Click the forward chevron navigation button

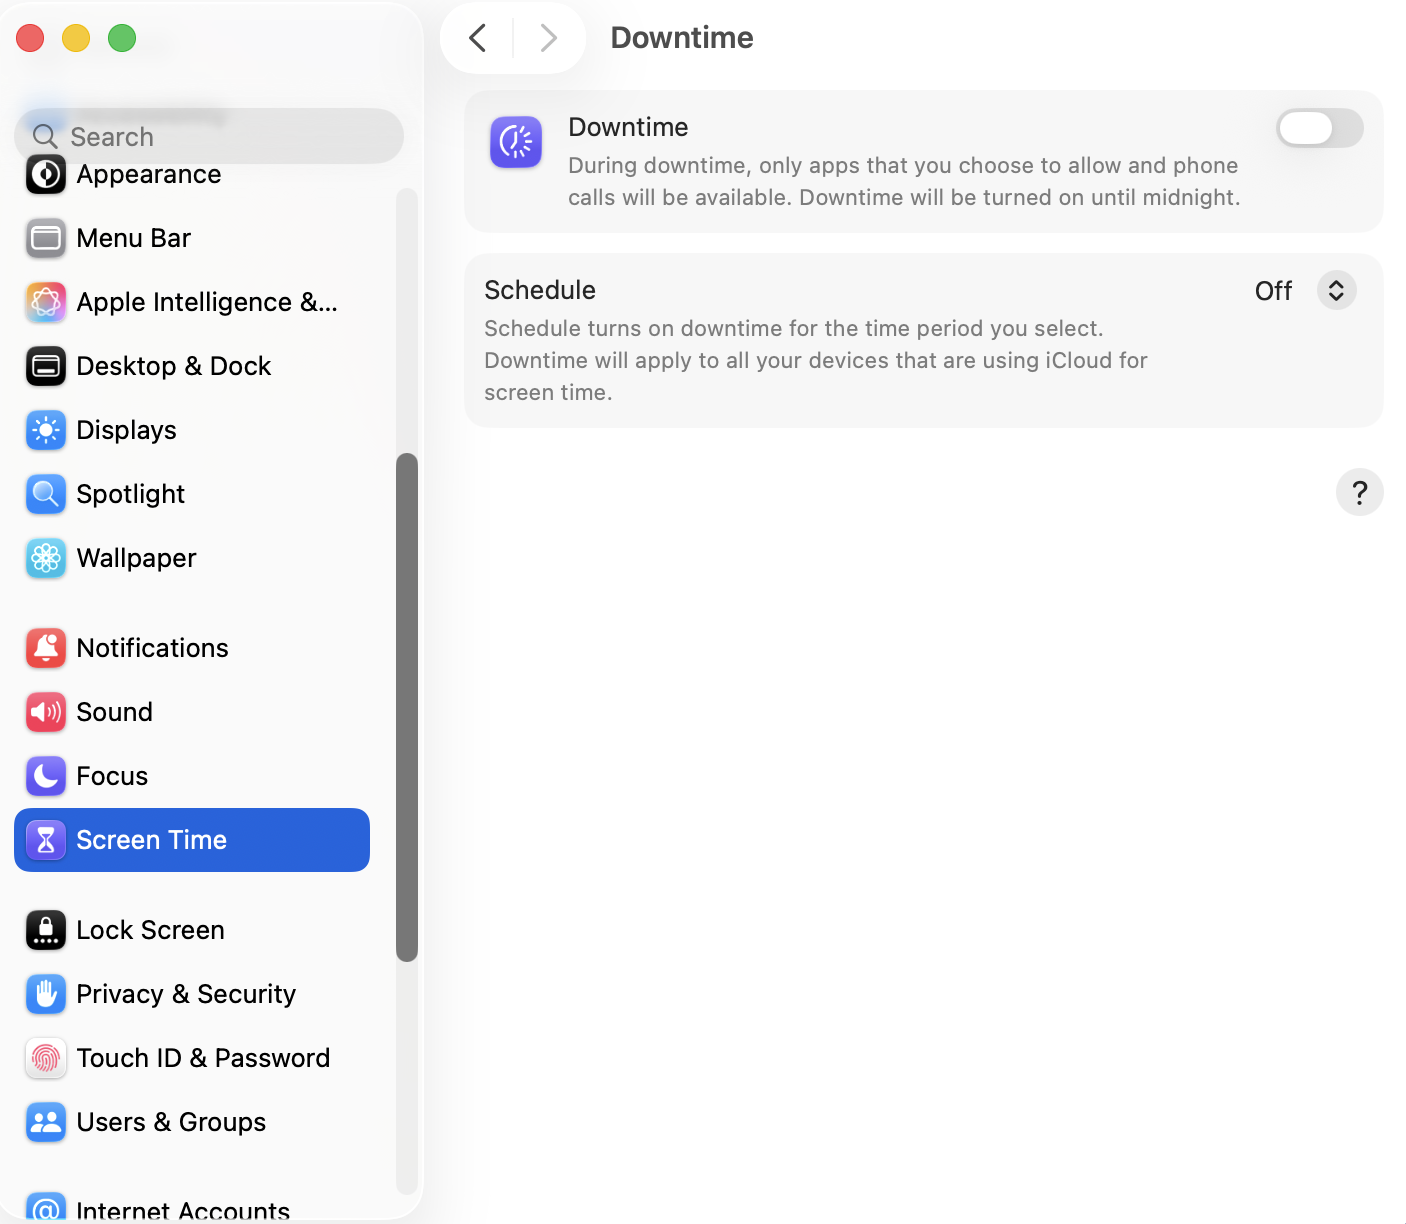(548, 38)
